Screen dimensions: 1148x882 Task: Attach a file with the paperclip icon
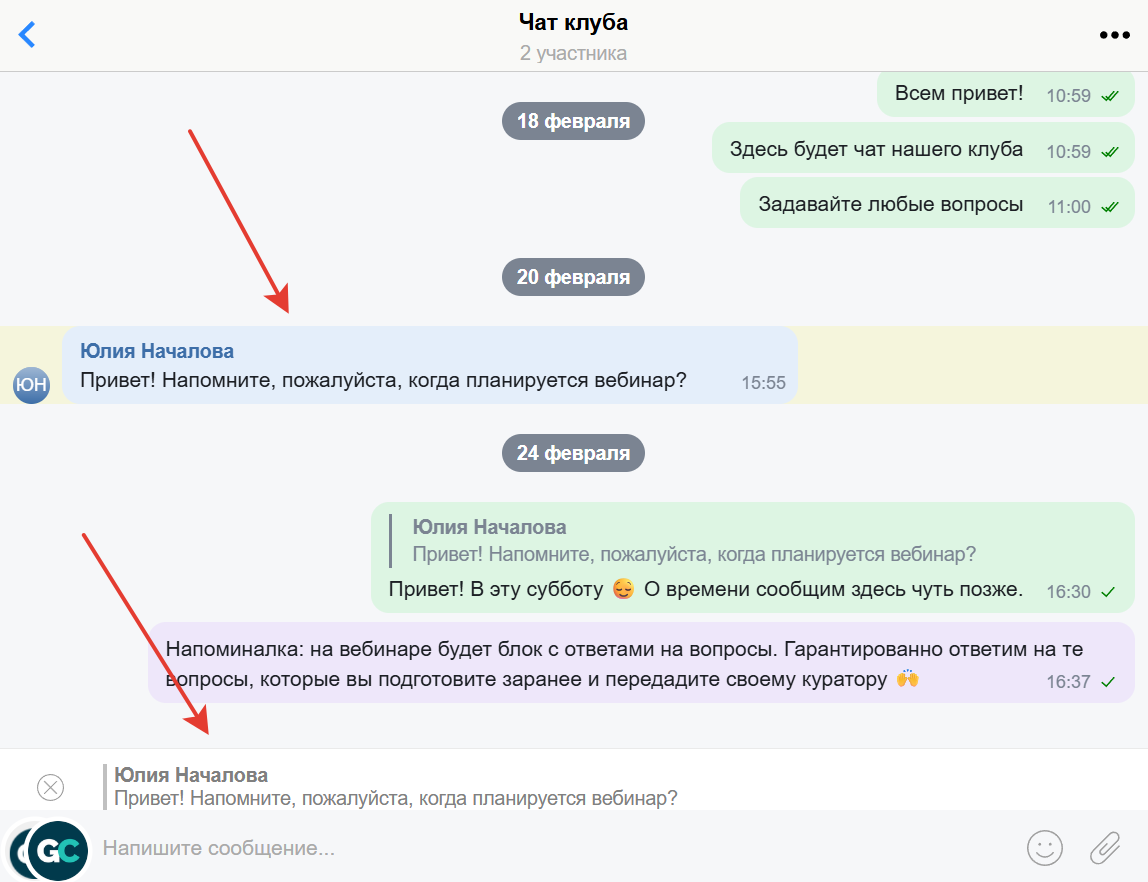click(x=1105, y=848)
